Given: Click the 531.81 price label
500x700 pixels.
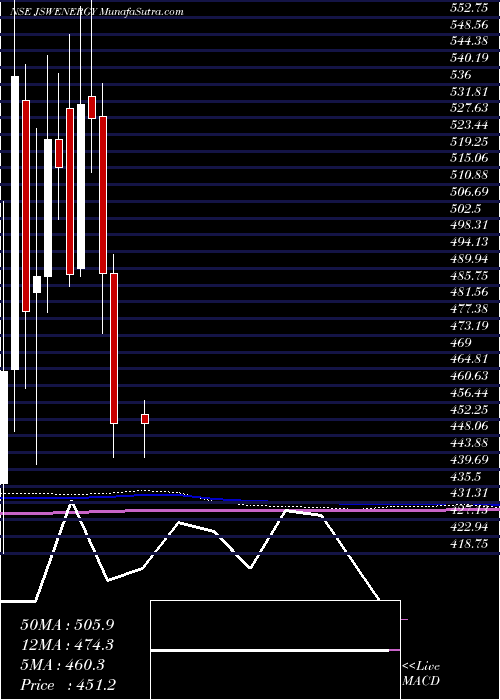Looking at the screenshot, I should [471, 92].
